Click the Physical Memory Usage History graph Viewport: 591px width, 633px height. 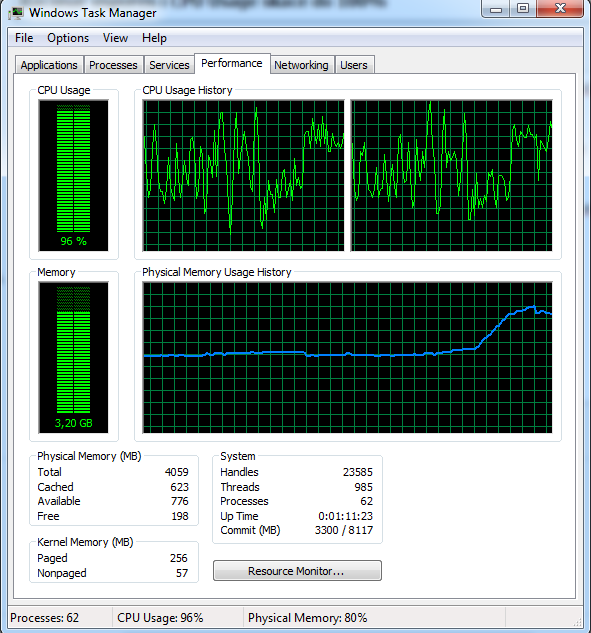point(348,358)
